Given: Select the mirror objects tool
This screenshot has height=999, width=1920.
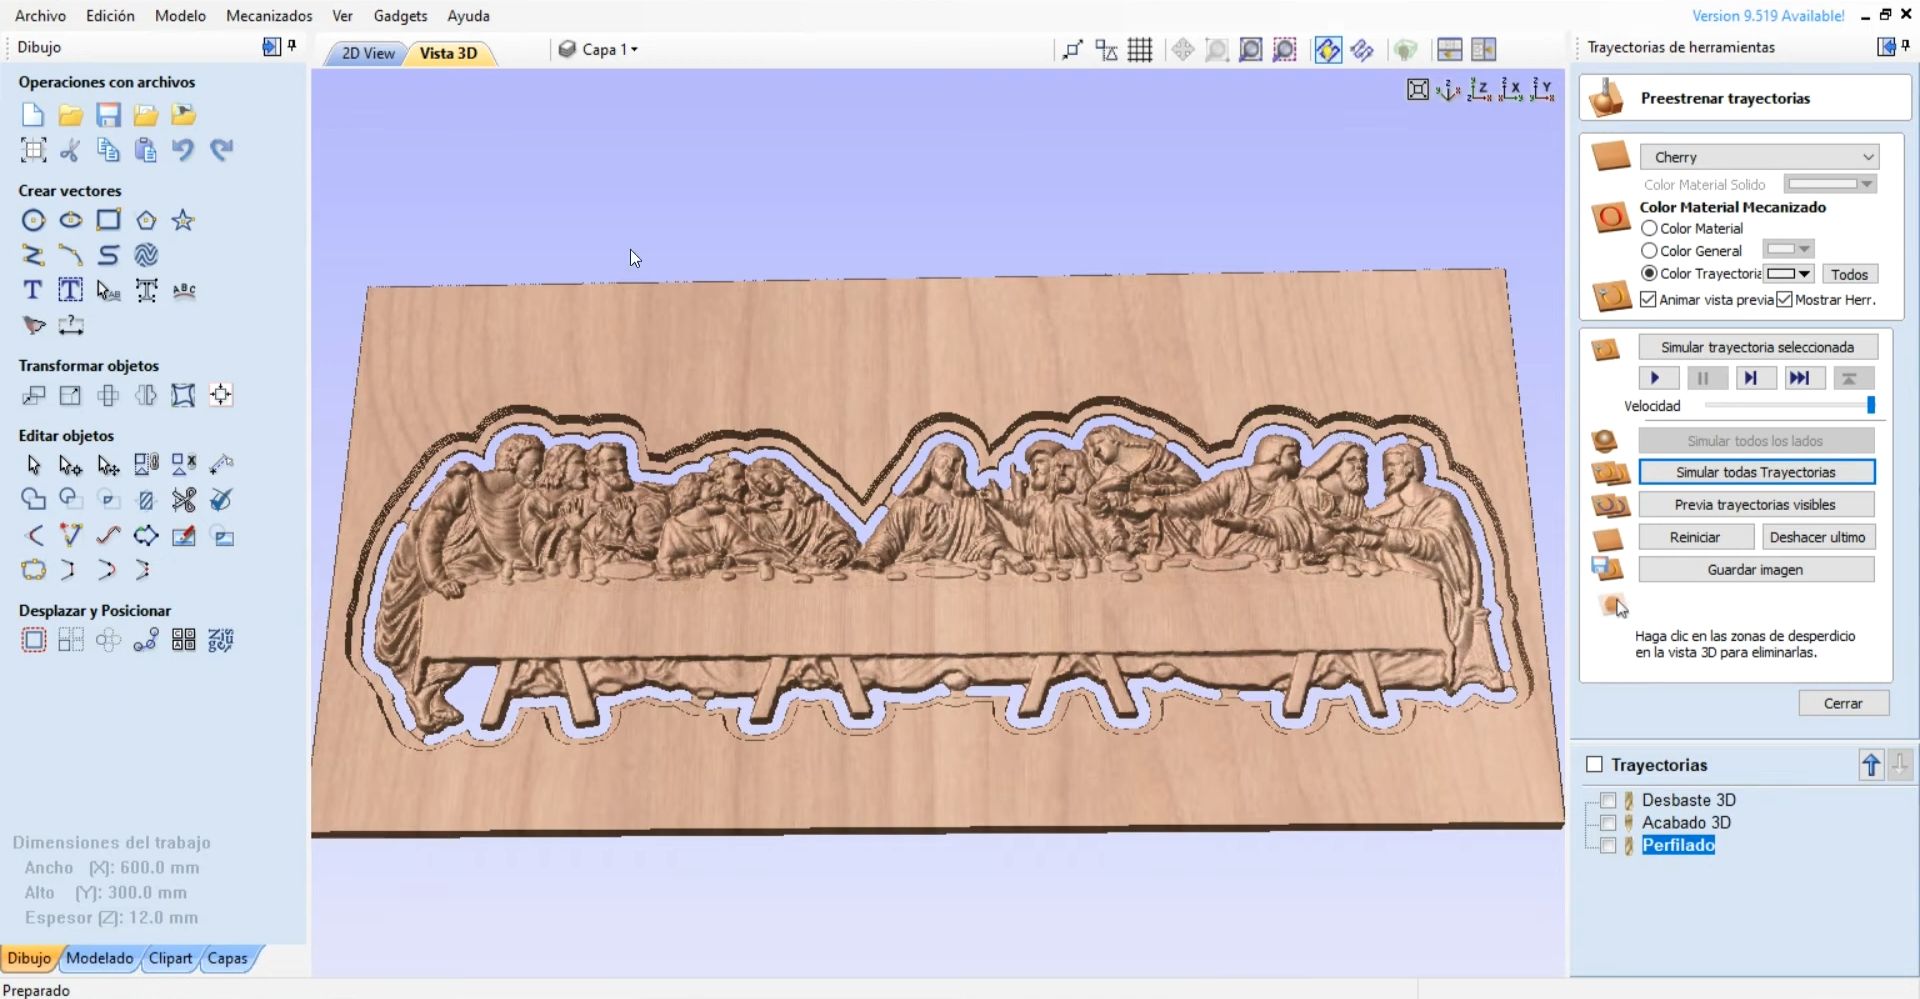Looking at the screenshot, I should (145, 395).
